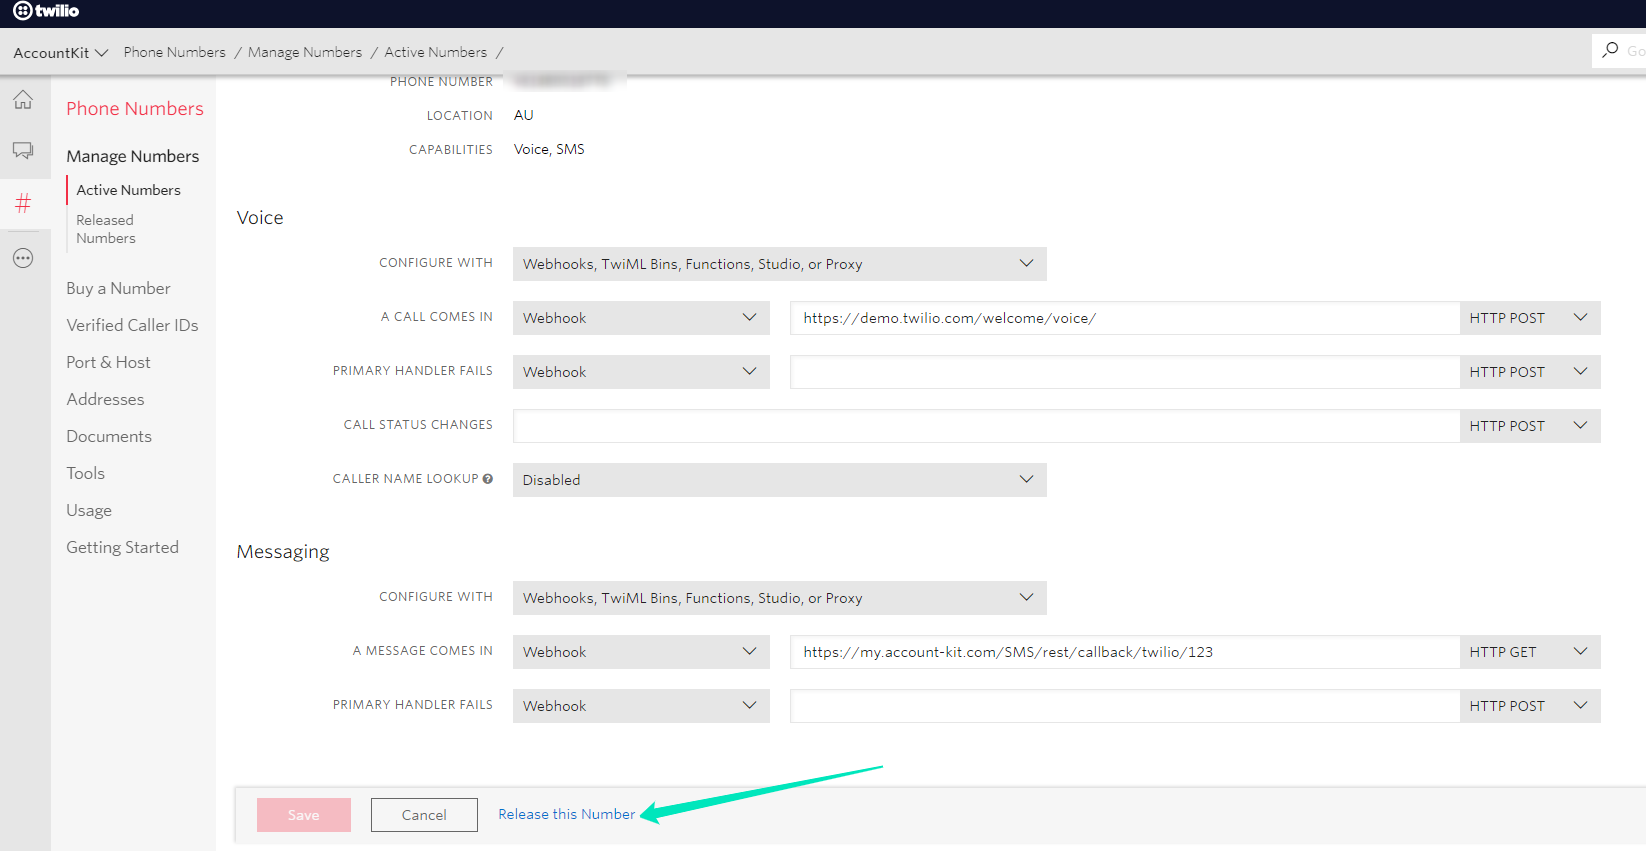Open Buy a Number page

[118, 288]
